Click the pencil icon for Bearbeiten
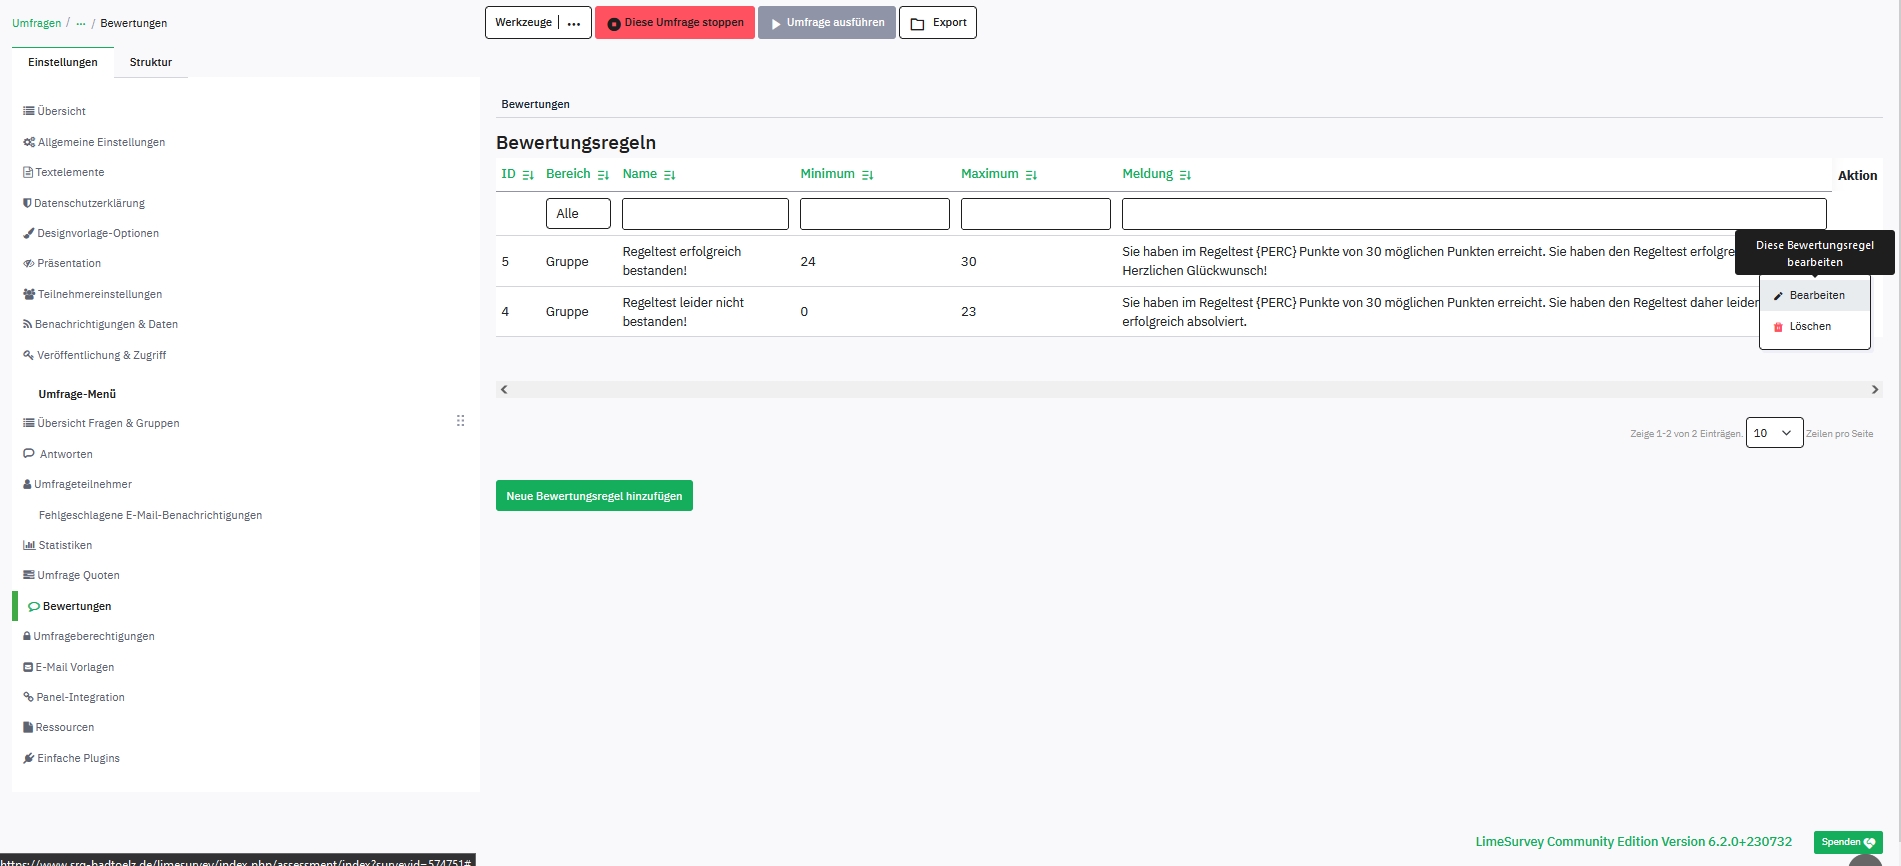1901x866 pixels. point(1778,296)
